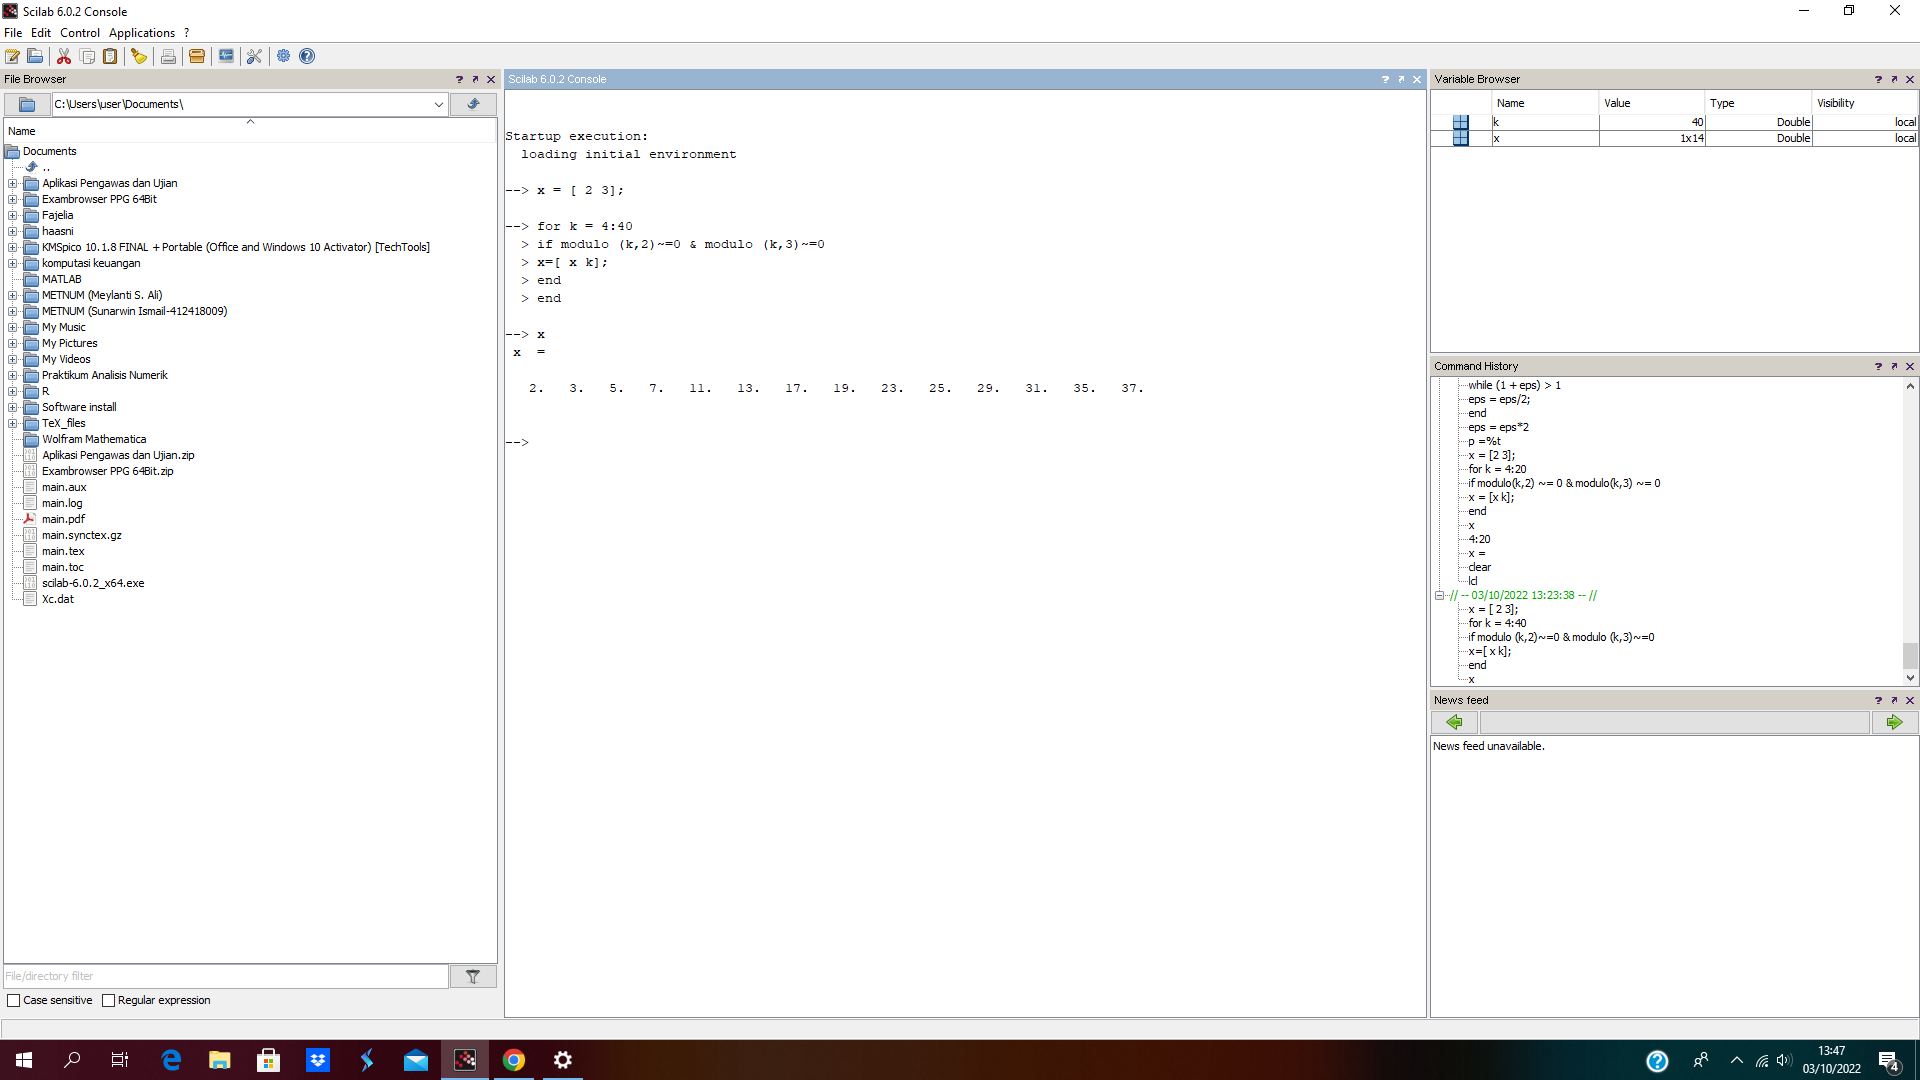Close the News feed panel
1920x1080 pixels.
1910,700
